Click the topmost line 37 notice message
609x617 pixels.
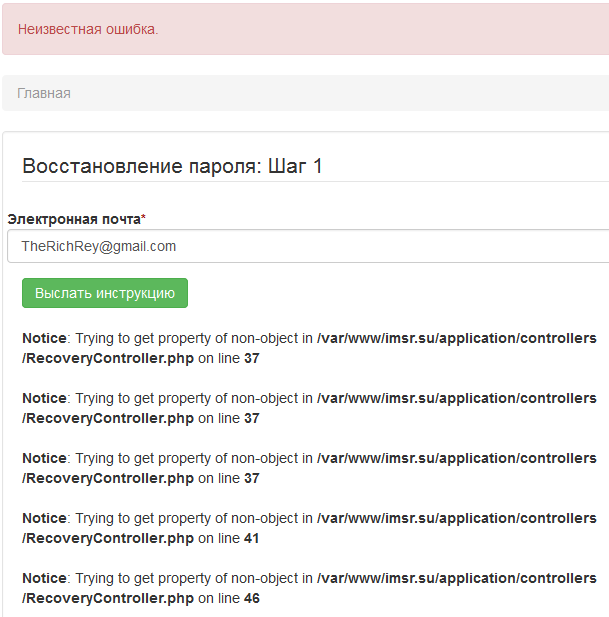click(x=309, y=348)
